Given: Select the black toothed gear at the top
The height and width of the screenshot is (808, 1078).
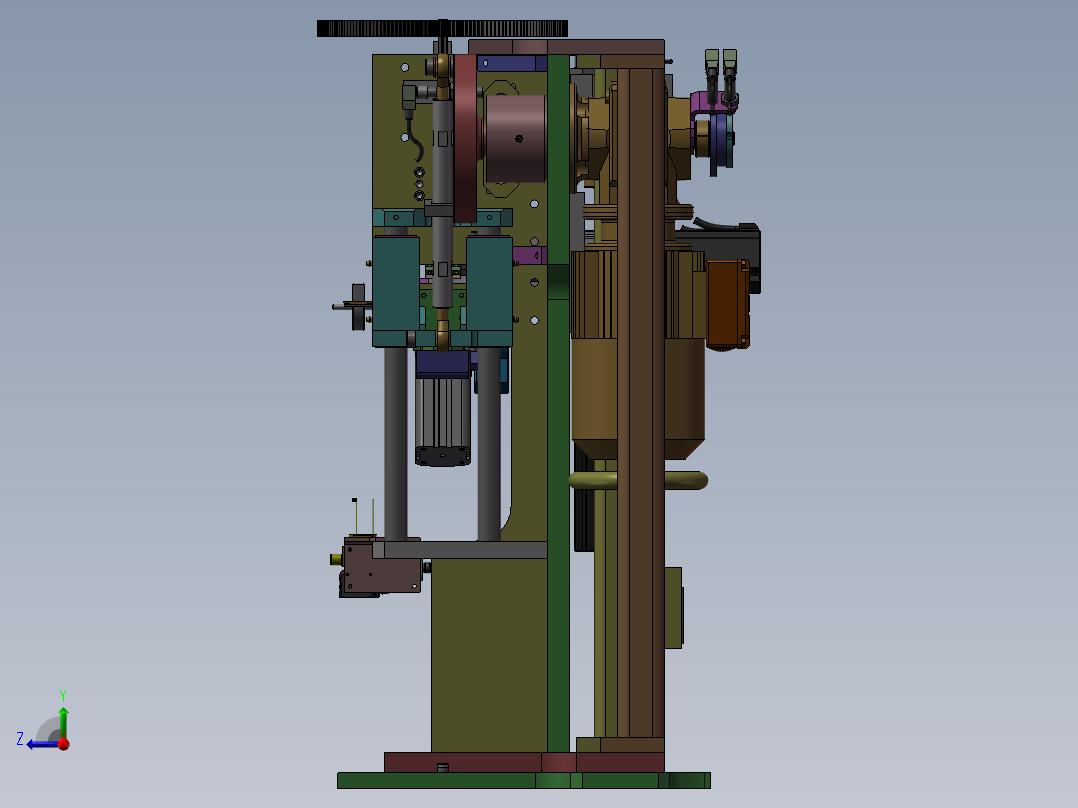Looking at the screenshot, I should tap(442, 28).
